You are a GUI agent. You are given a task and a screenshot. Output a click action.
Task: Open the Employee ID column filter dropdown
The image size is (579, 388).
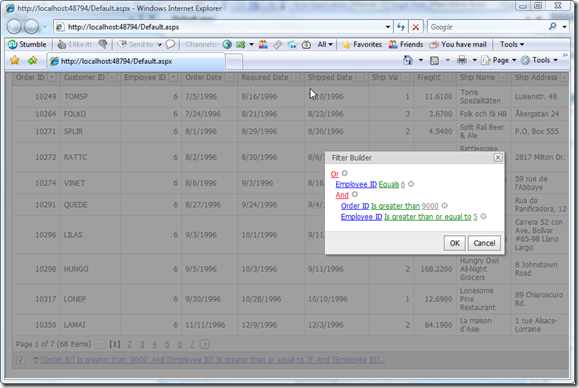coord(173,77)
